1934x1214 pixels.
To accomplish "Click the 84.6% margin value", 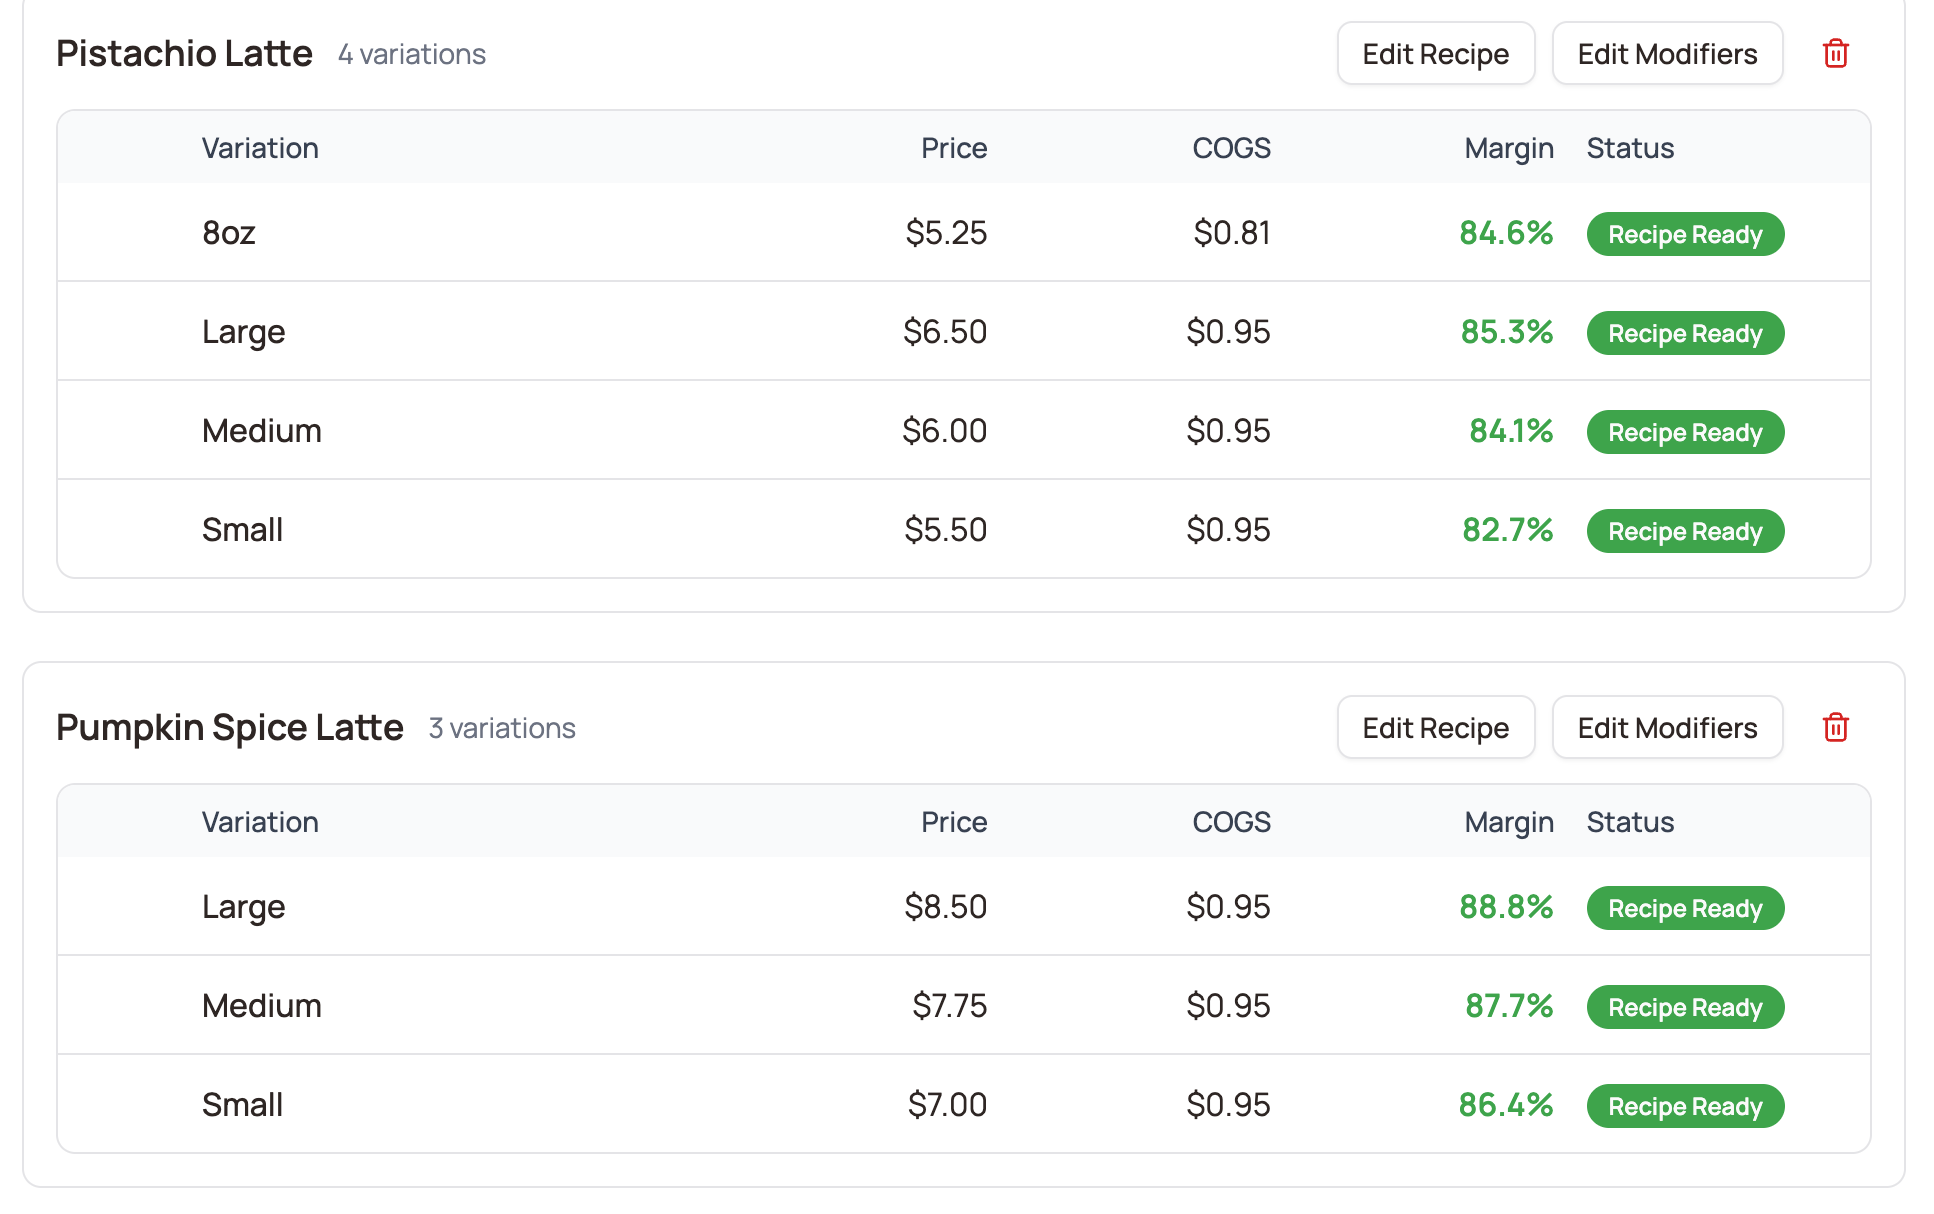I will [x=1505, y=233].
